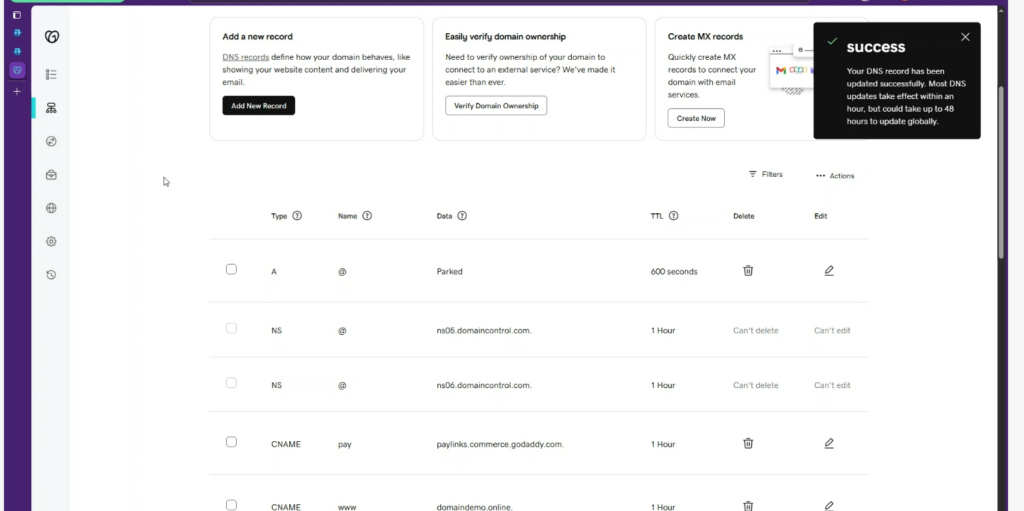The width and height of the screenshot is (1024, 511).
Task: Open the globe icon in sidebar
Action: coord(51,208)
